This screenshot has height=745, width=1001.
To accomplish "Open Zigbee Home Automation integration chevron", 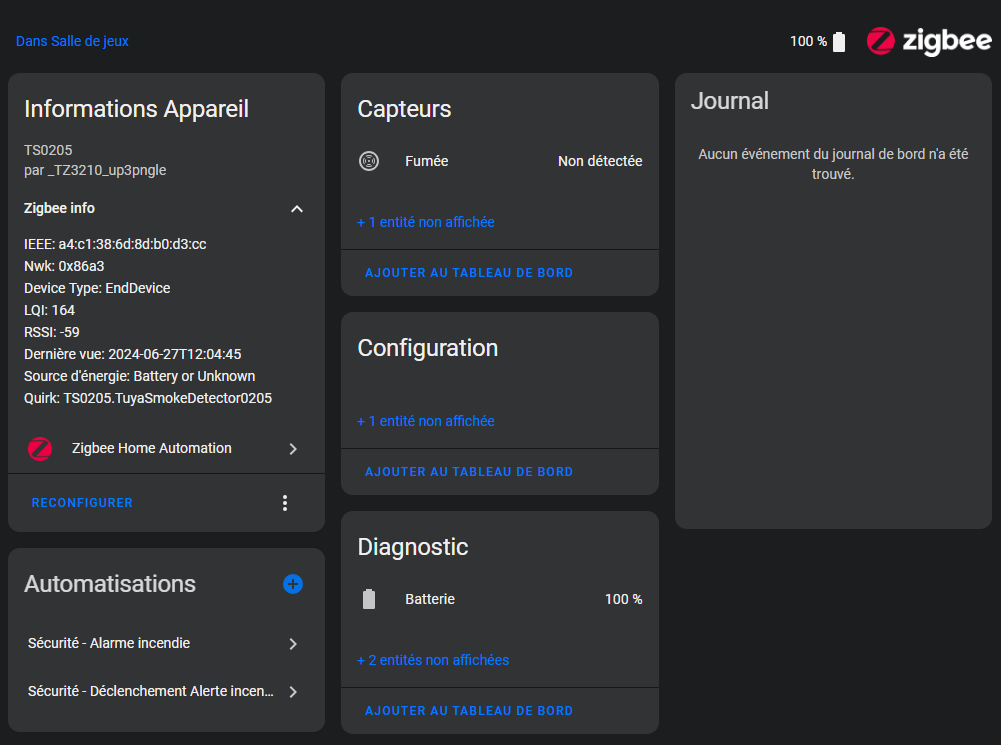I will pos(293,449).
